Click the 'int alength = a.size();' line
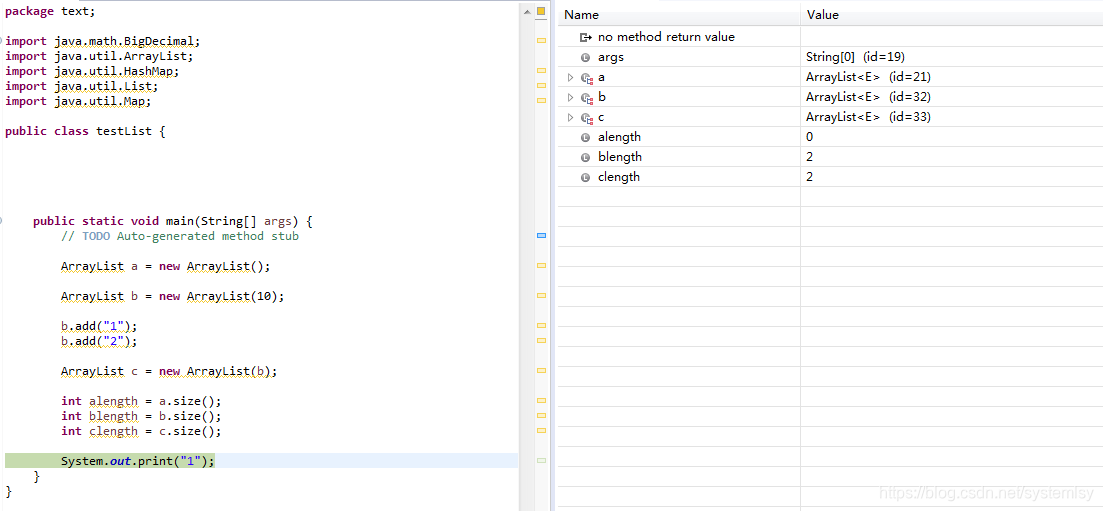The height and width of the screenshot is (511, 1103). tap(141, 401)
